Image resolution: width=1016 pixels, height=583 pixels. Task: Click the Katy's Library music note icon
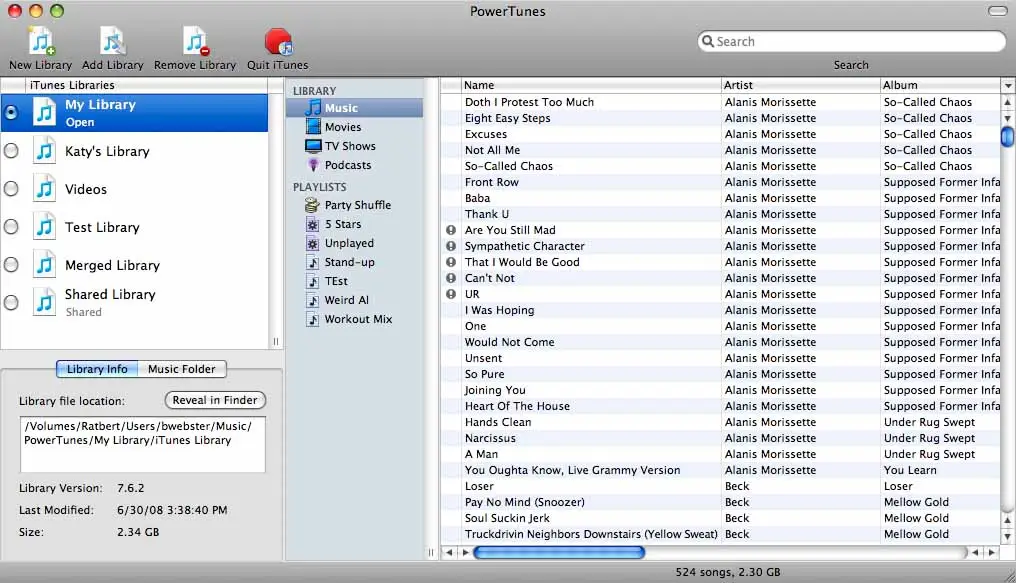(x=44, y=151)
